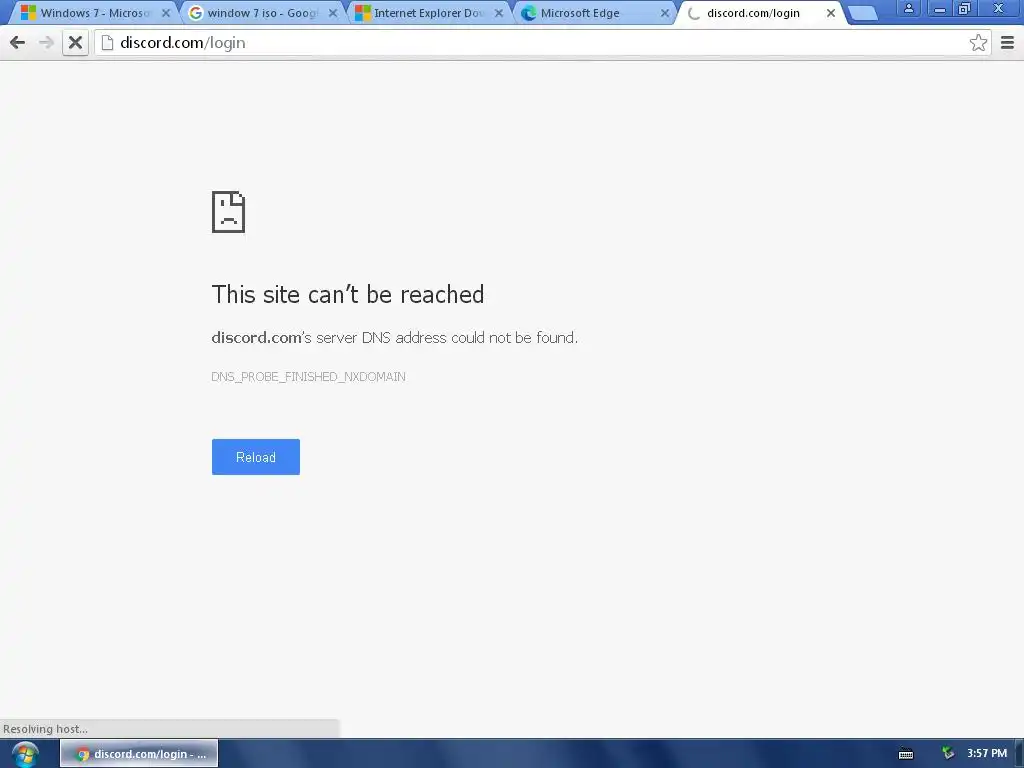Click the Show desktop strip in taskbar

[1019, 754]
